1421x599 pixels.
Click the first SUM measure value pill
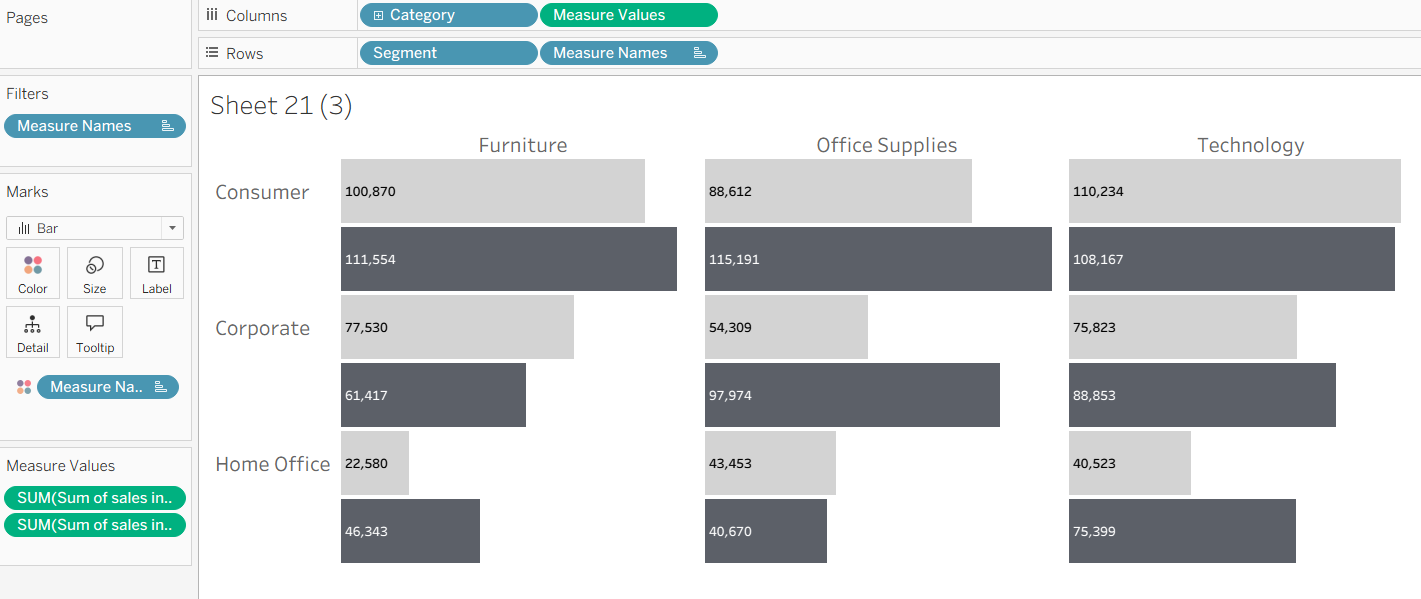point(95,498)
